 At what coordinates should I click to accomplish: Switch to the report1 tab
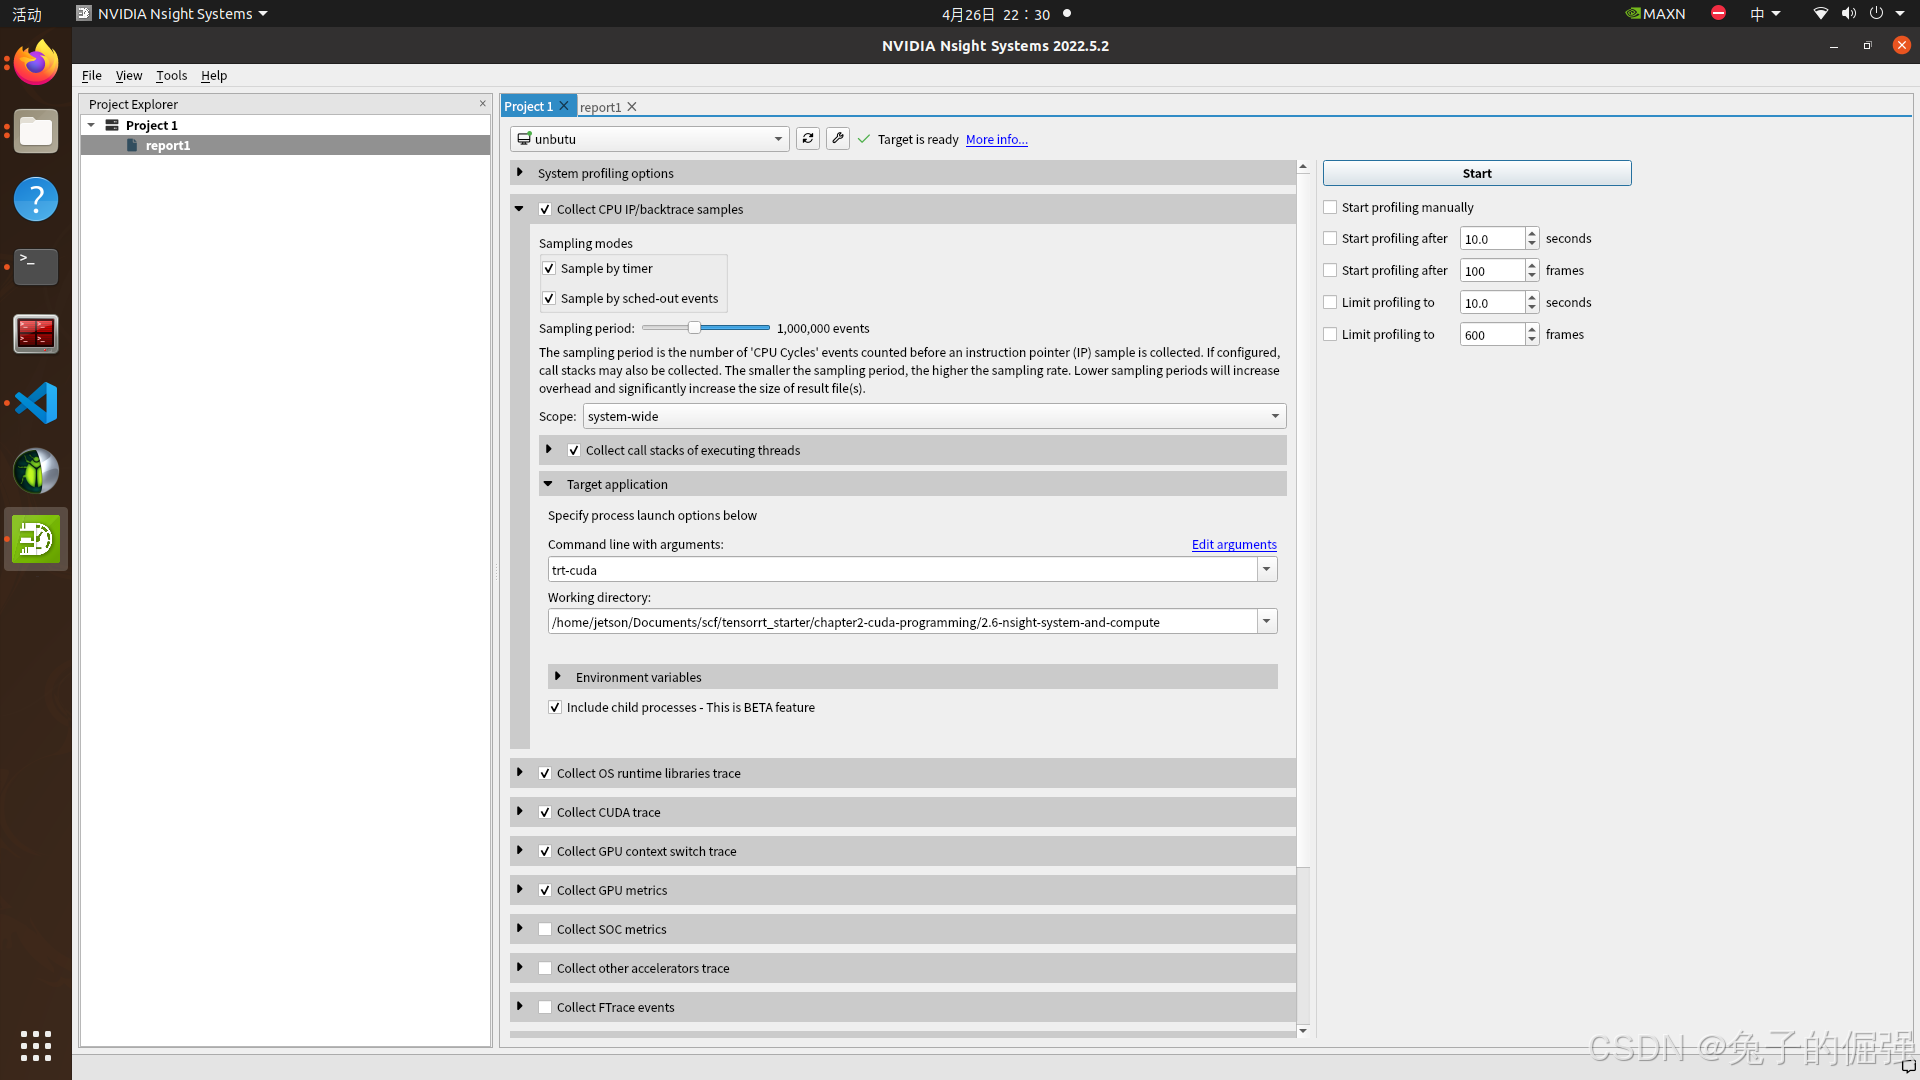[x=600, y=107]
